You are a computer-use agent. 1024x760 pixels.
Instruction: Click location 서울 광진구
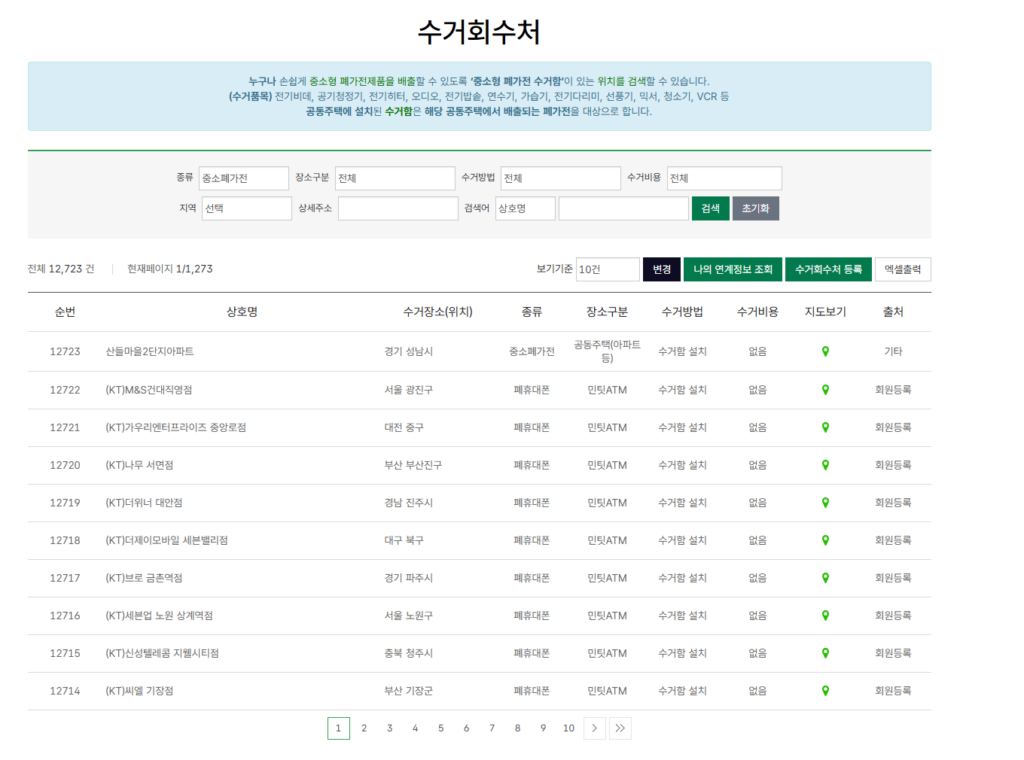tap(408, 390)
